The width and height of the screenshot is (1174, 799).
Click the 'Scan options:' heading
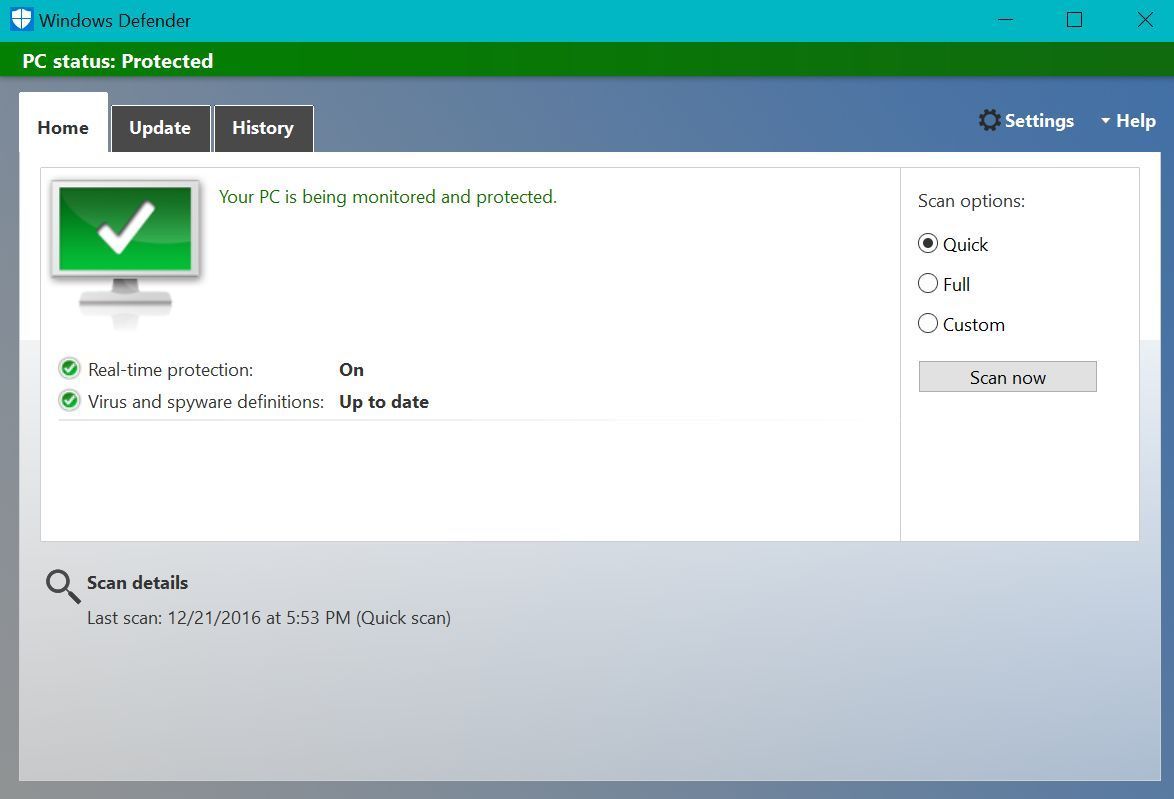click(971, 201)
